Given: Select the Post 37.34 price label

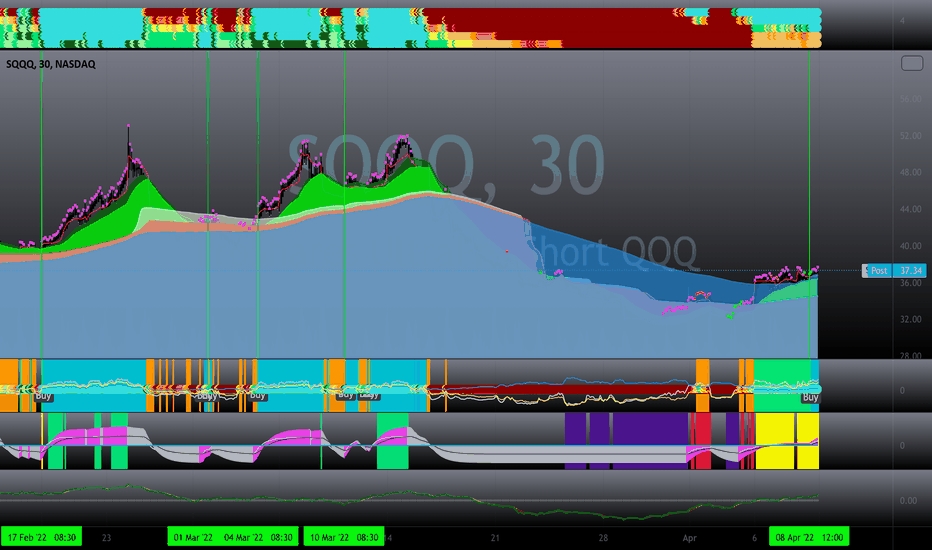Looking at the screenshot, I should coord(894,271).
